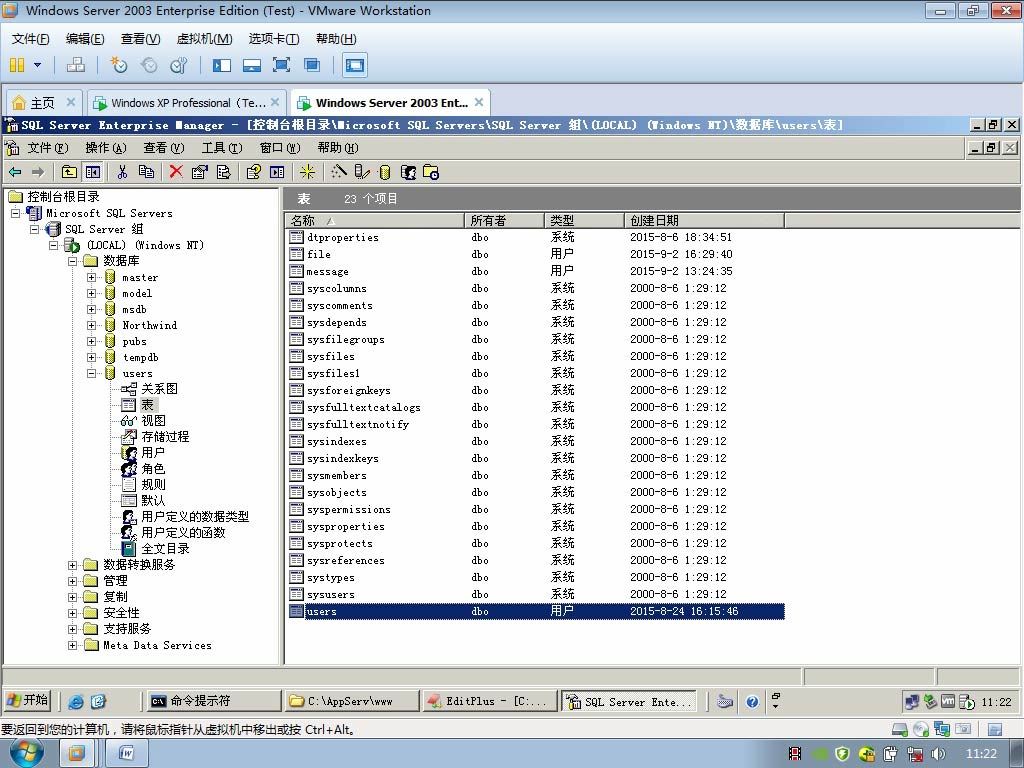Open EditPlus taskbar button
The image size is (1024, 768).
coord(490,701)
